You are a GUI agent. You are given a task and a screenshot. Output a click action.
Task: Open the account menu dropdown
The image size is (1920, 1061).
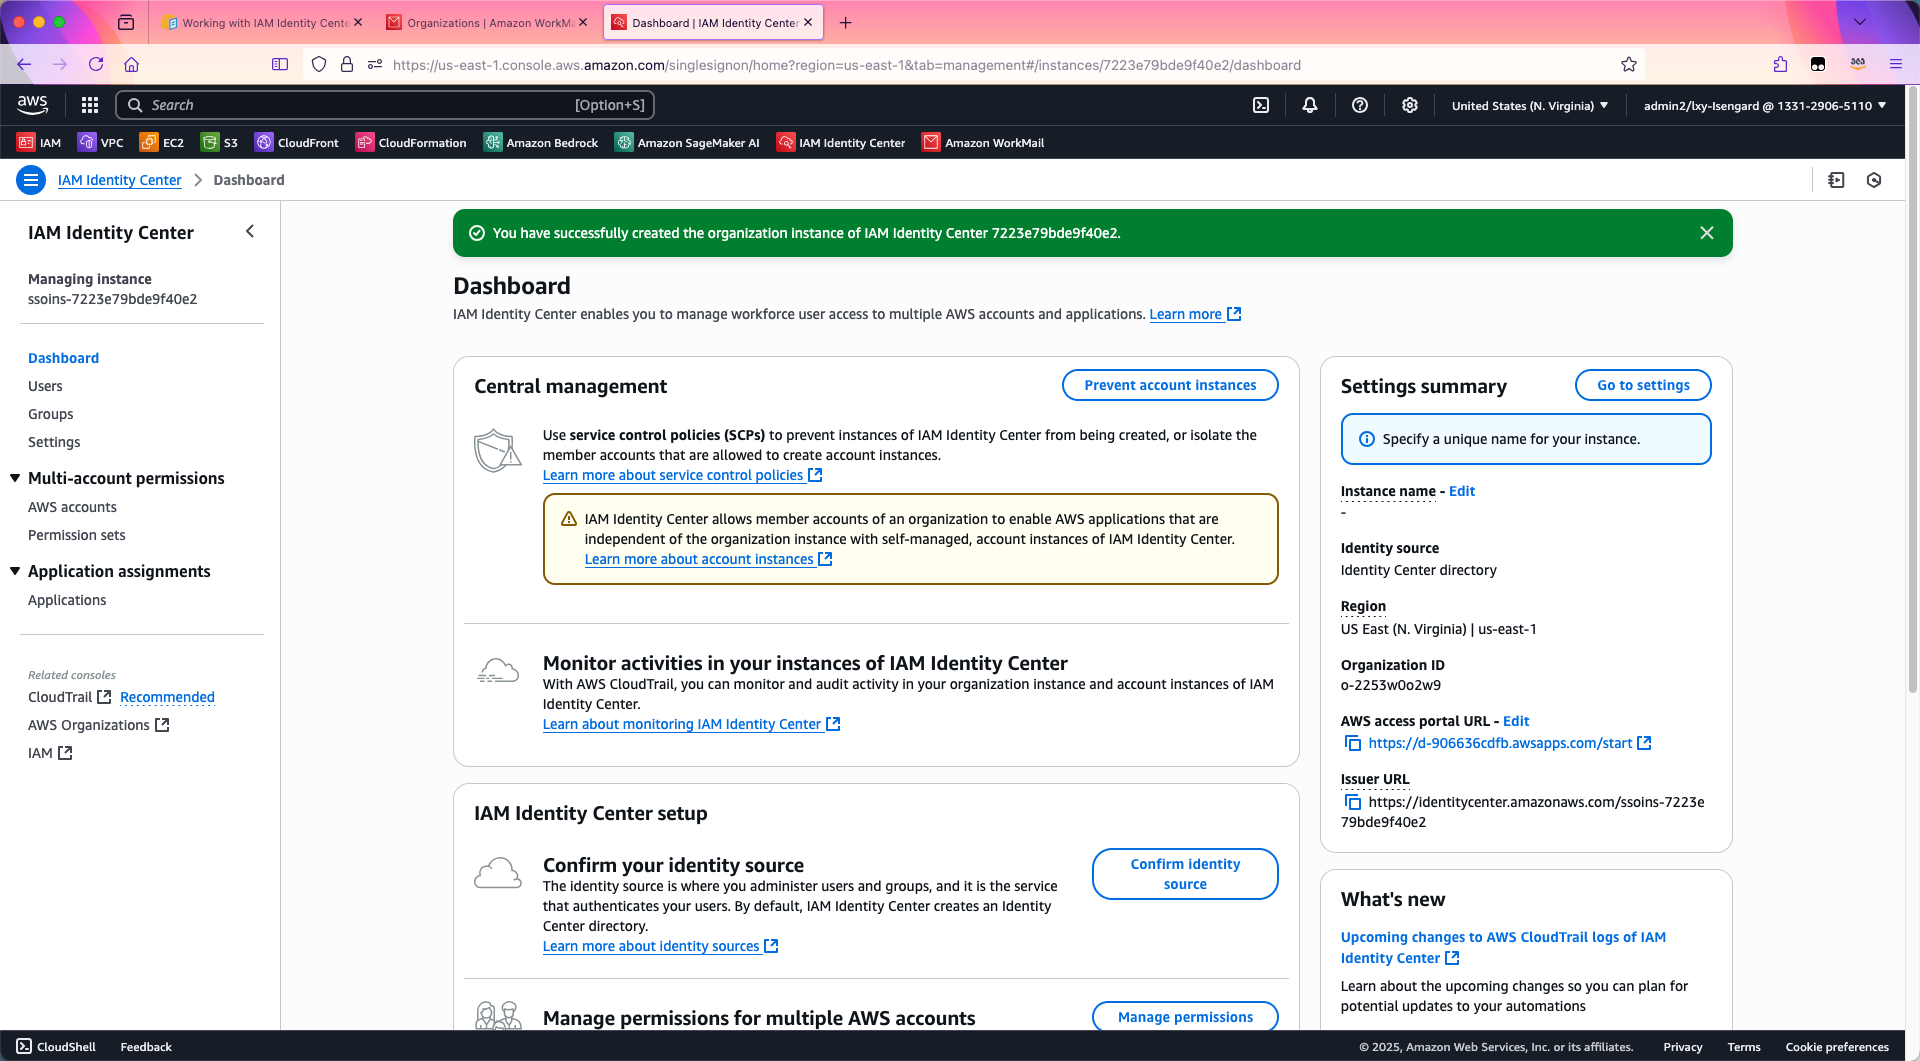tap(1765, 105)
